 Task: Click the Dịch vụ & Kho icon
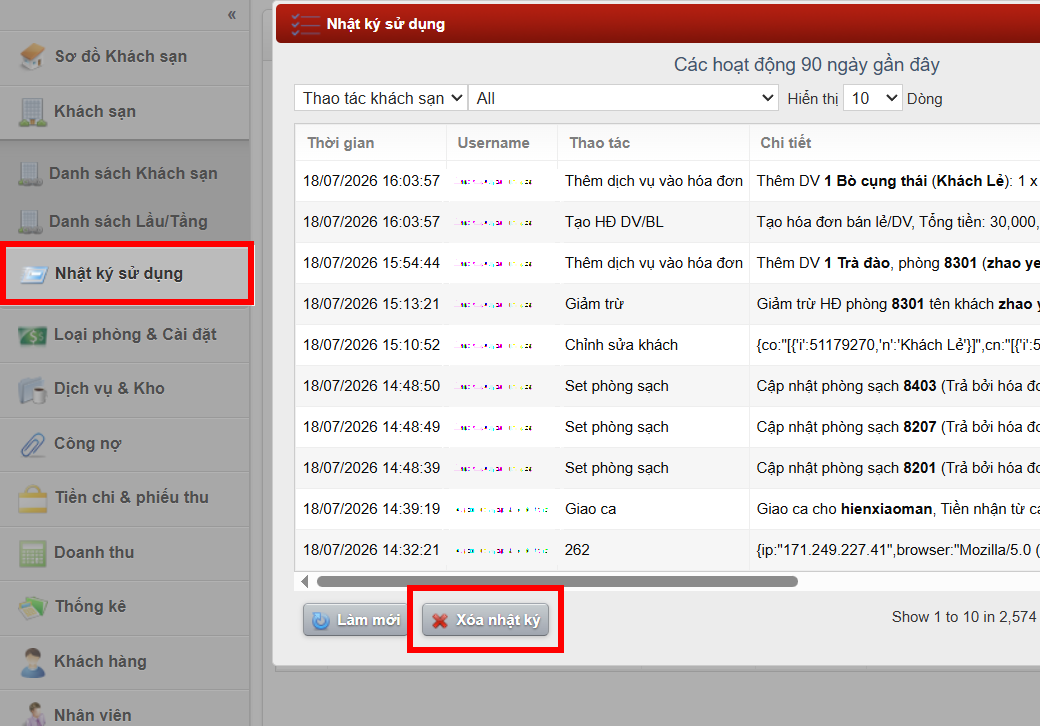pyautogui.click(x=32, y=389)
